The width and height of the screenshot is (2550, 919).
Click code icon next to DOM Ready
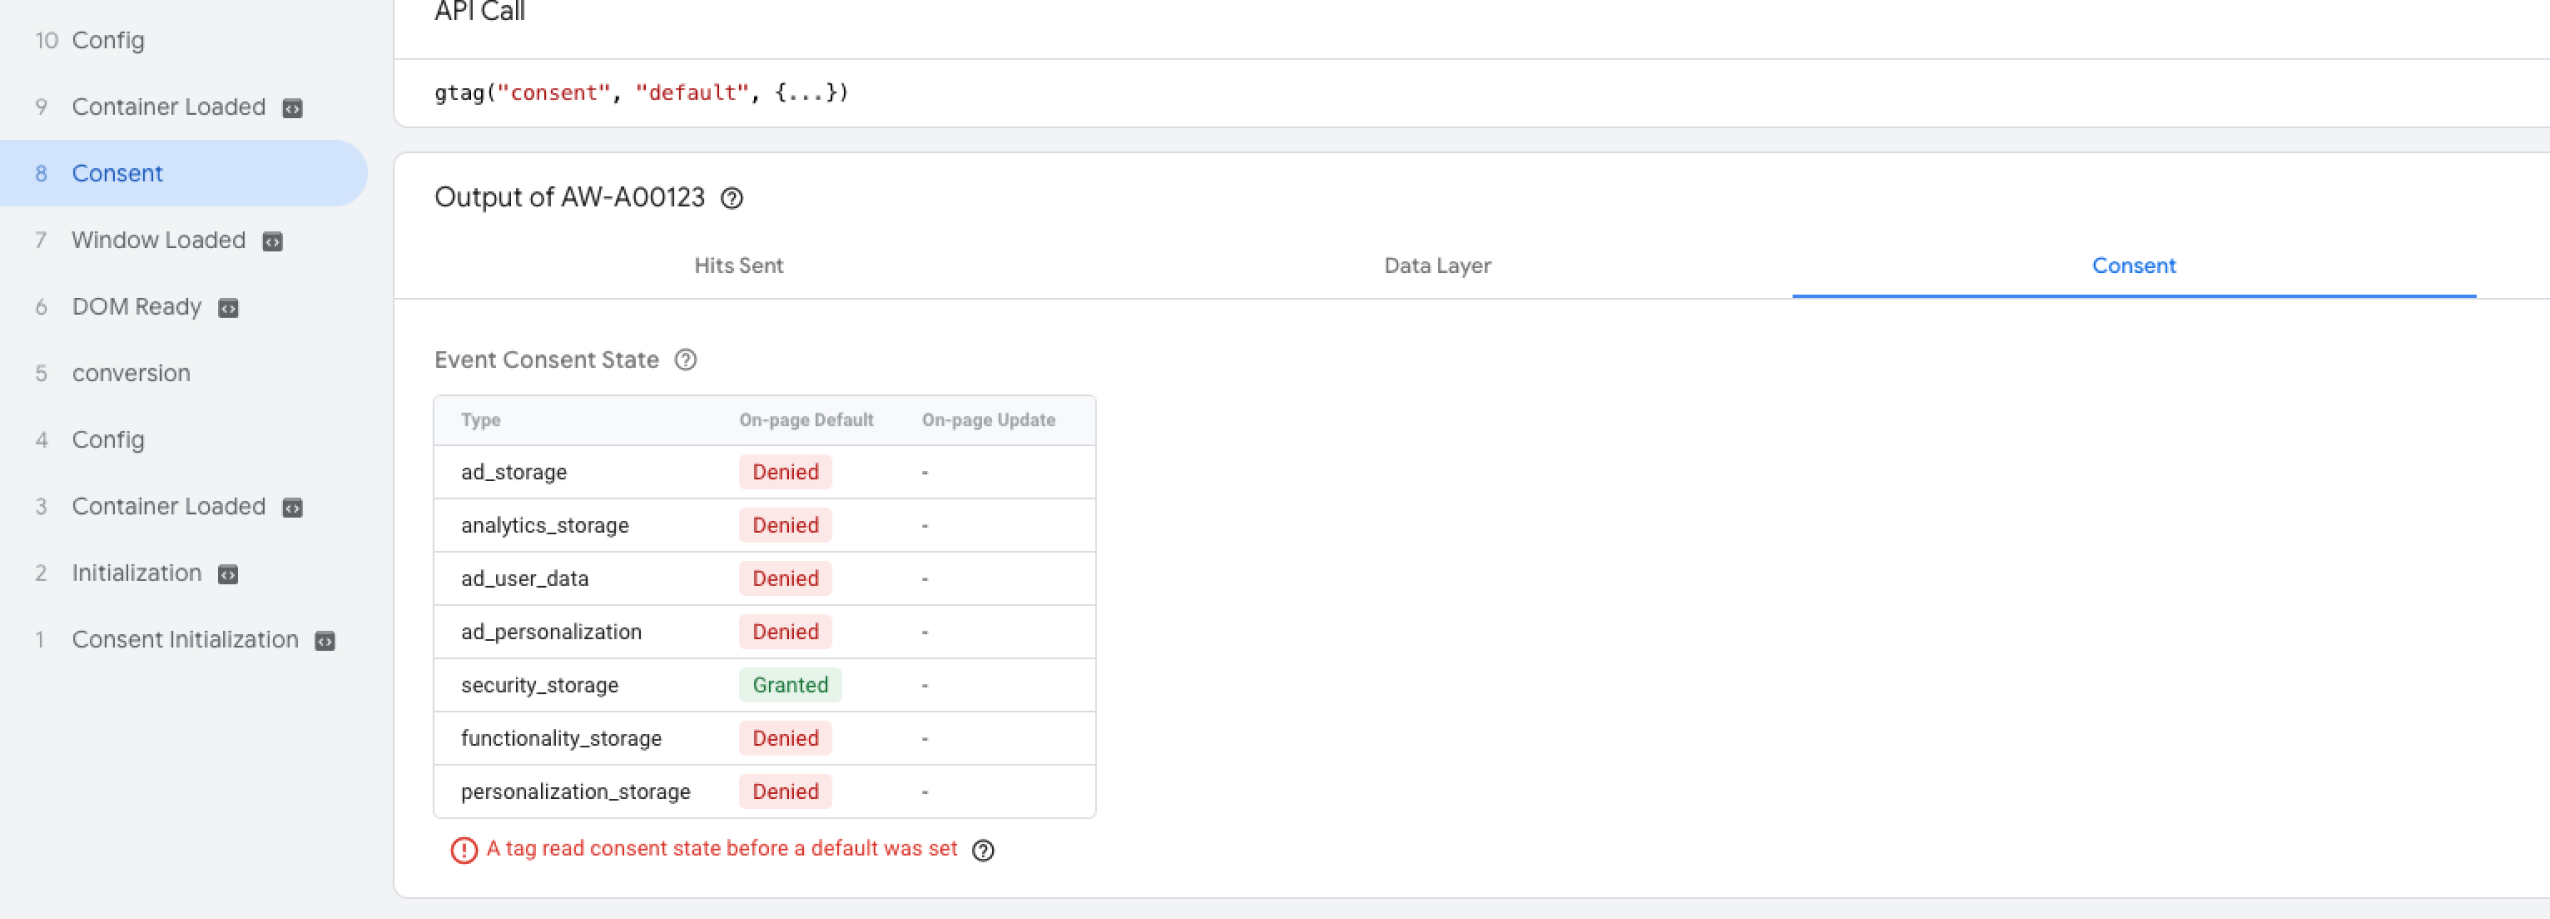[228, 308]
